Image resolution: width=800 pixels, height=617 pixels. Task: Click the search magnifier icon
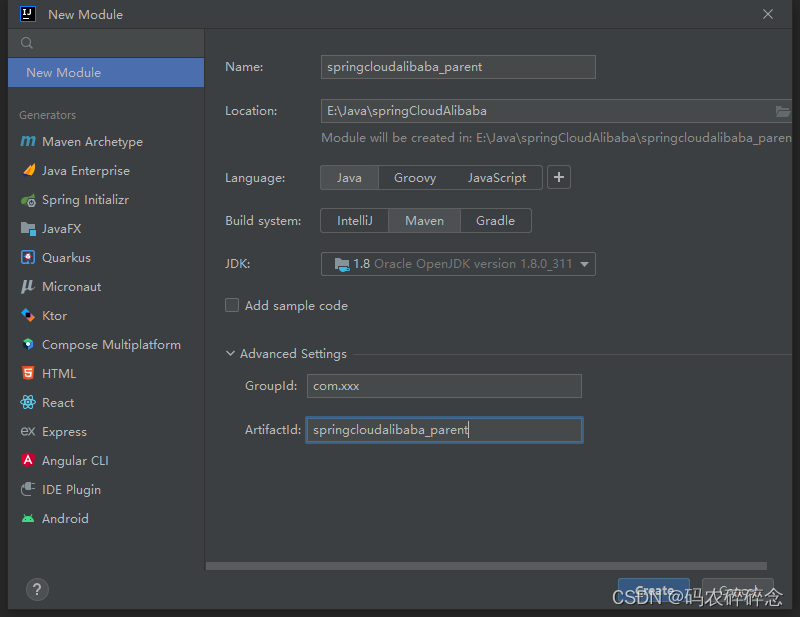[x=27, y=43]
